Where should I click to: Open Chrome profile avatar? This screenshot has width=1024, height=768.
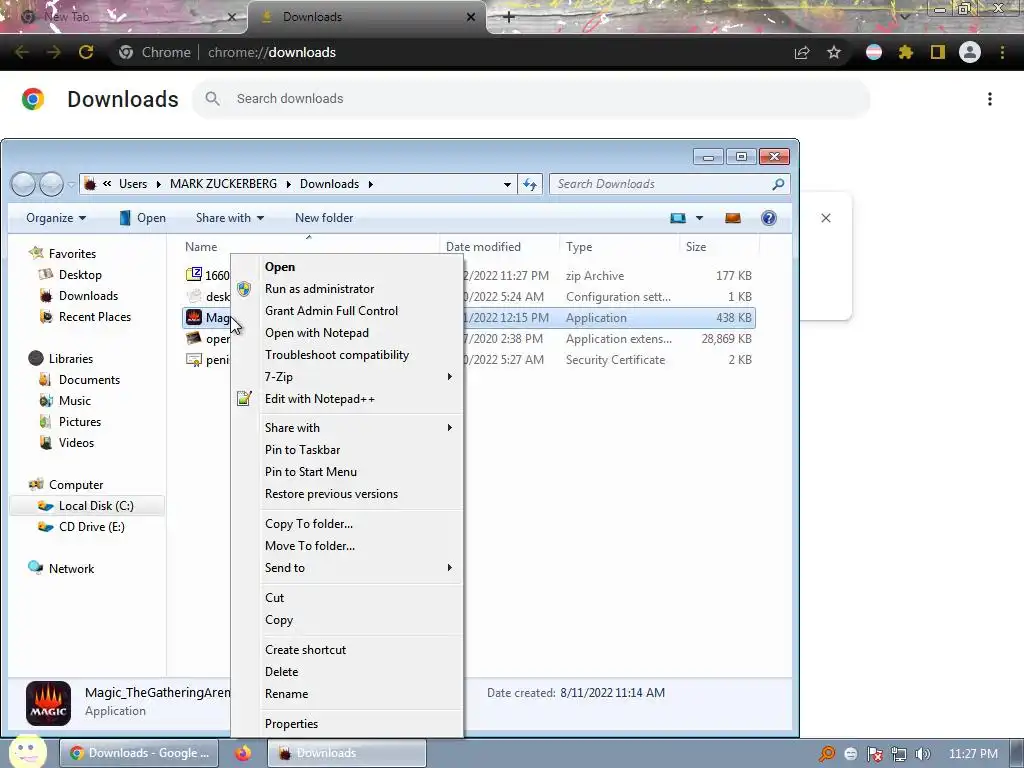coord(970,52)
